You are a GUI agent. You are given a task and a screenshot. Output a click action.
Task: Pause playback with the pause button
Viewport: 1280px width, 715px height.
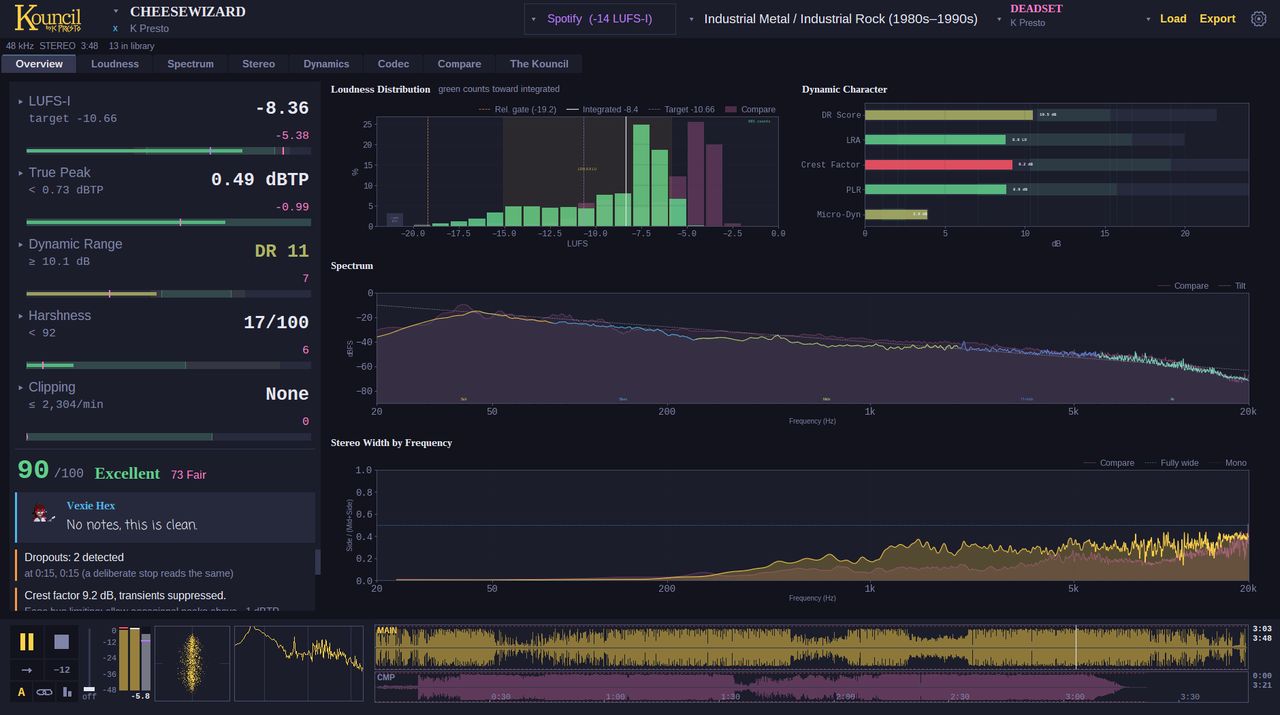point(27,642)
